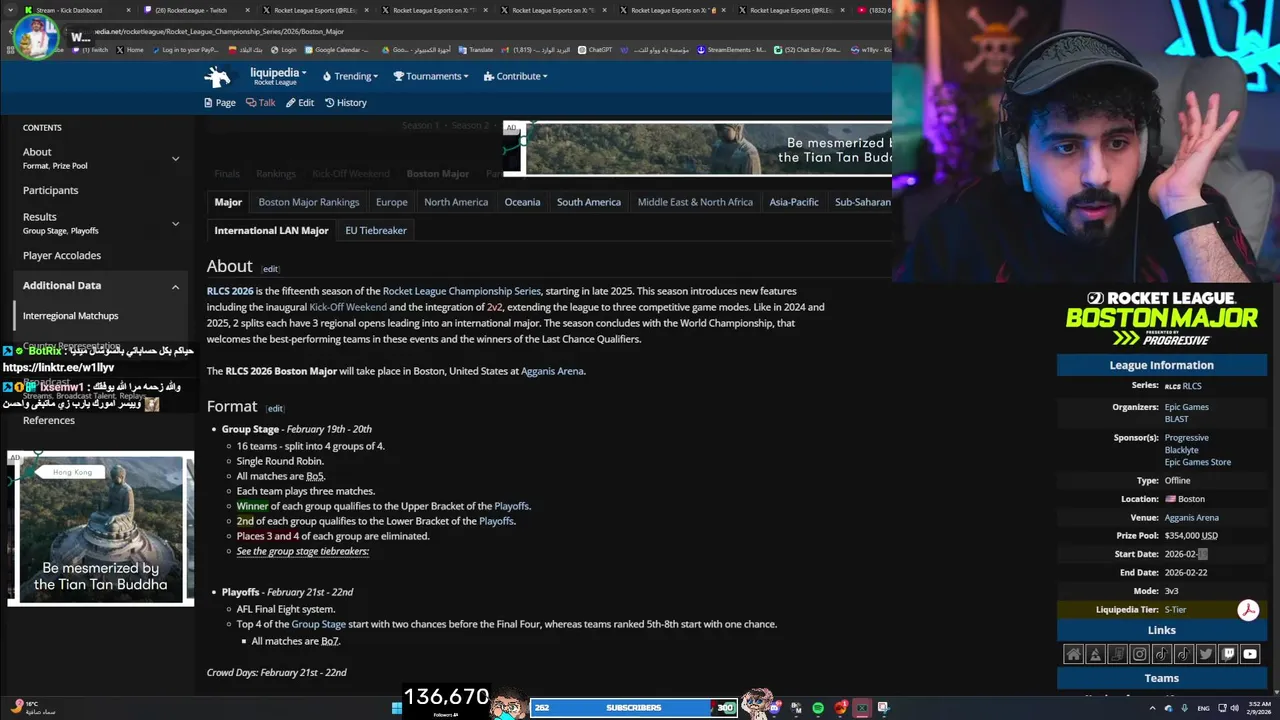
Task: Open the Edit page tab
Action: [x=300, y=102]
